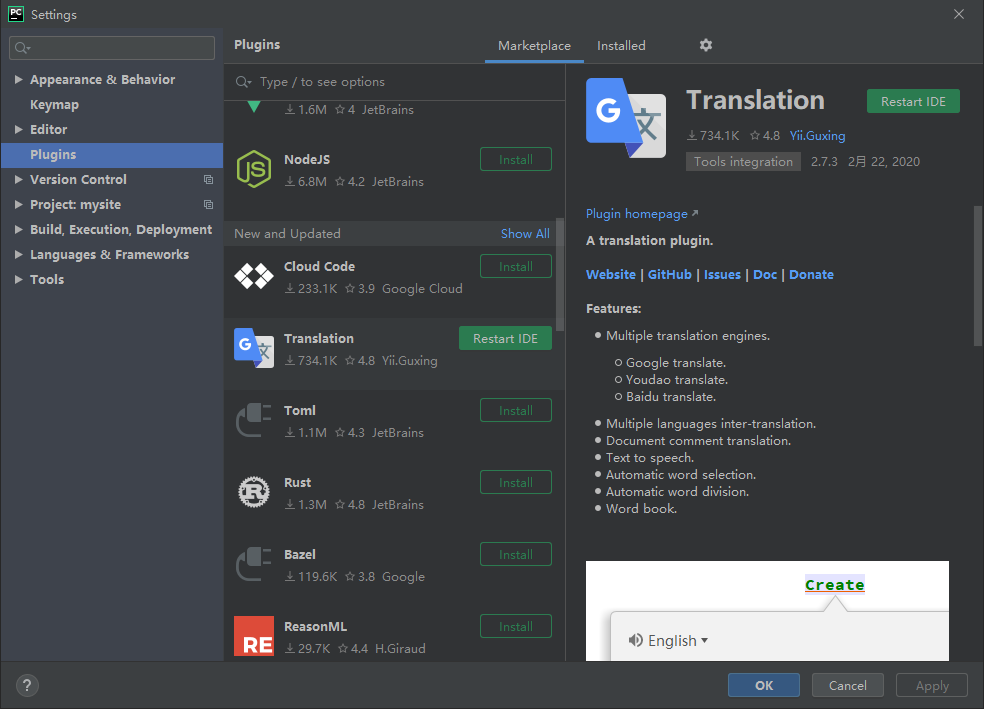Switch to the Marketplace tab
984x709 pixels.
(534, 45)
